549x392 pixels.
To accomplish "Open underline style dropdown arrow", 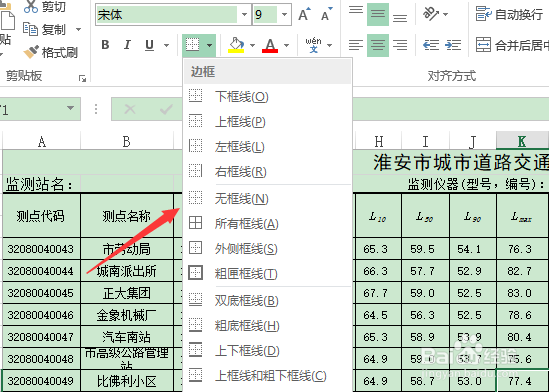I will point(166,45).
